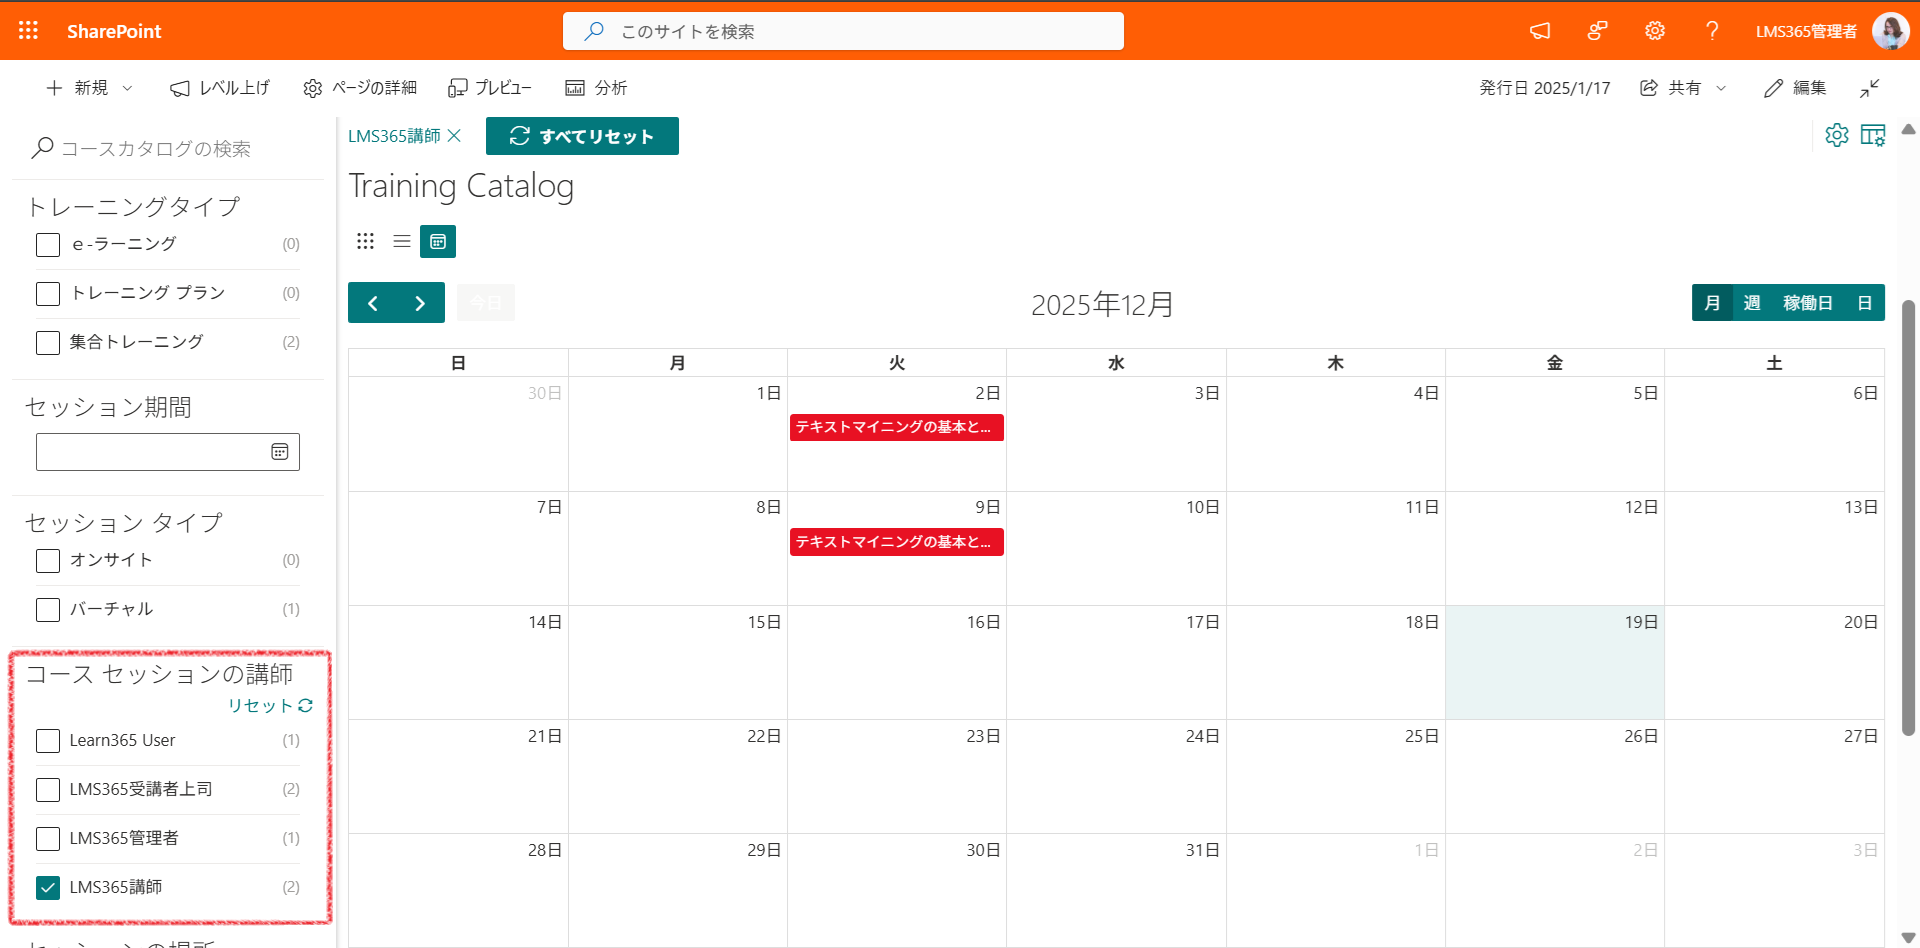Click the scroll up arrow

(1908, 129)
